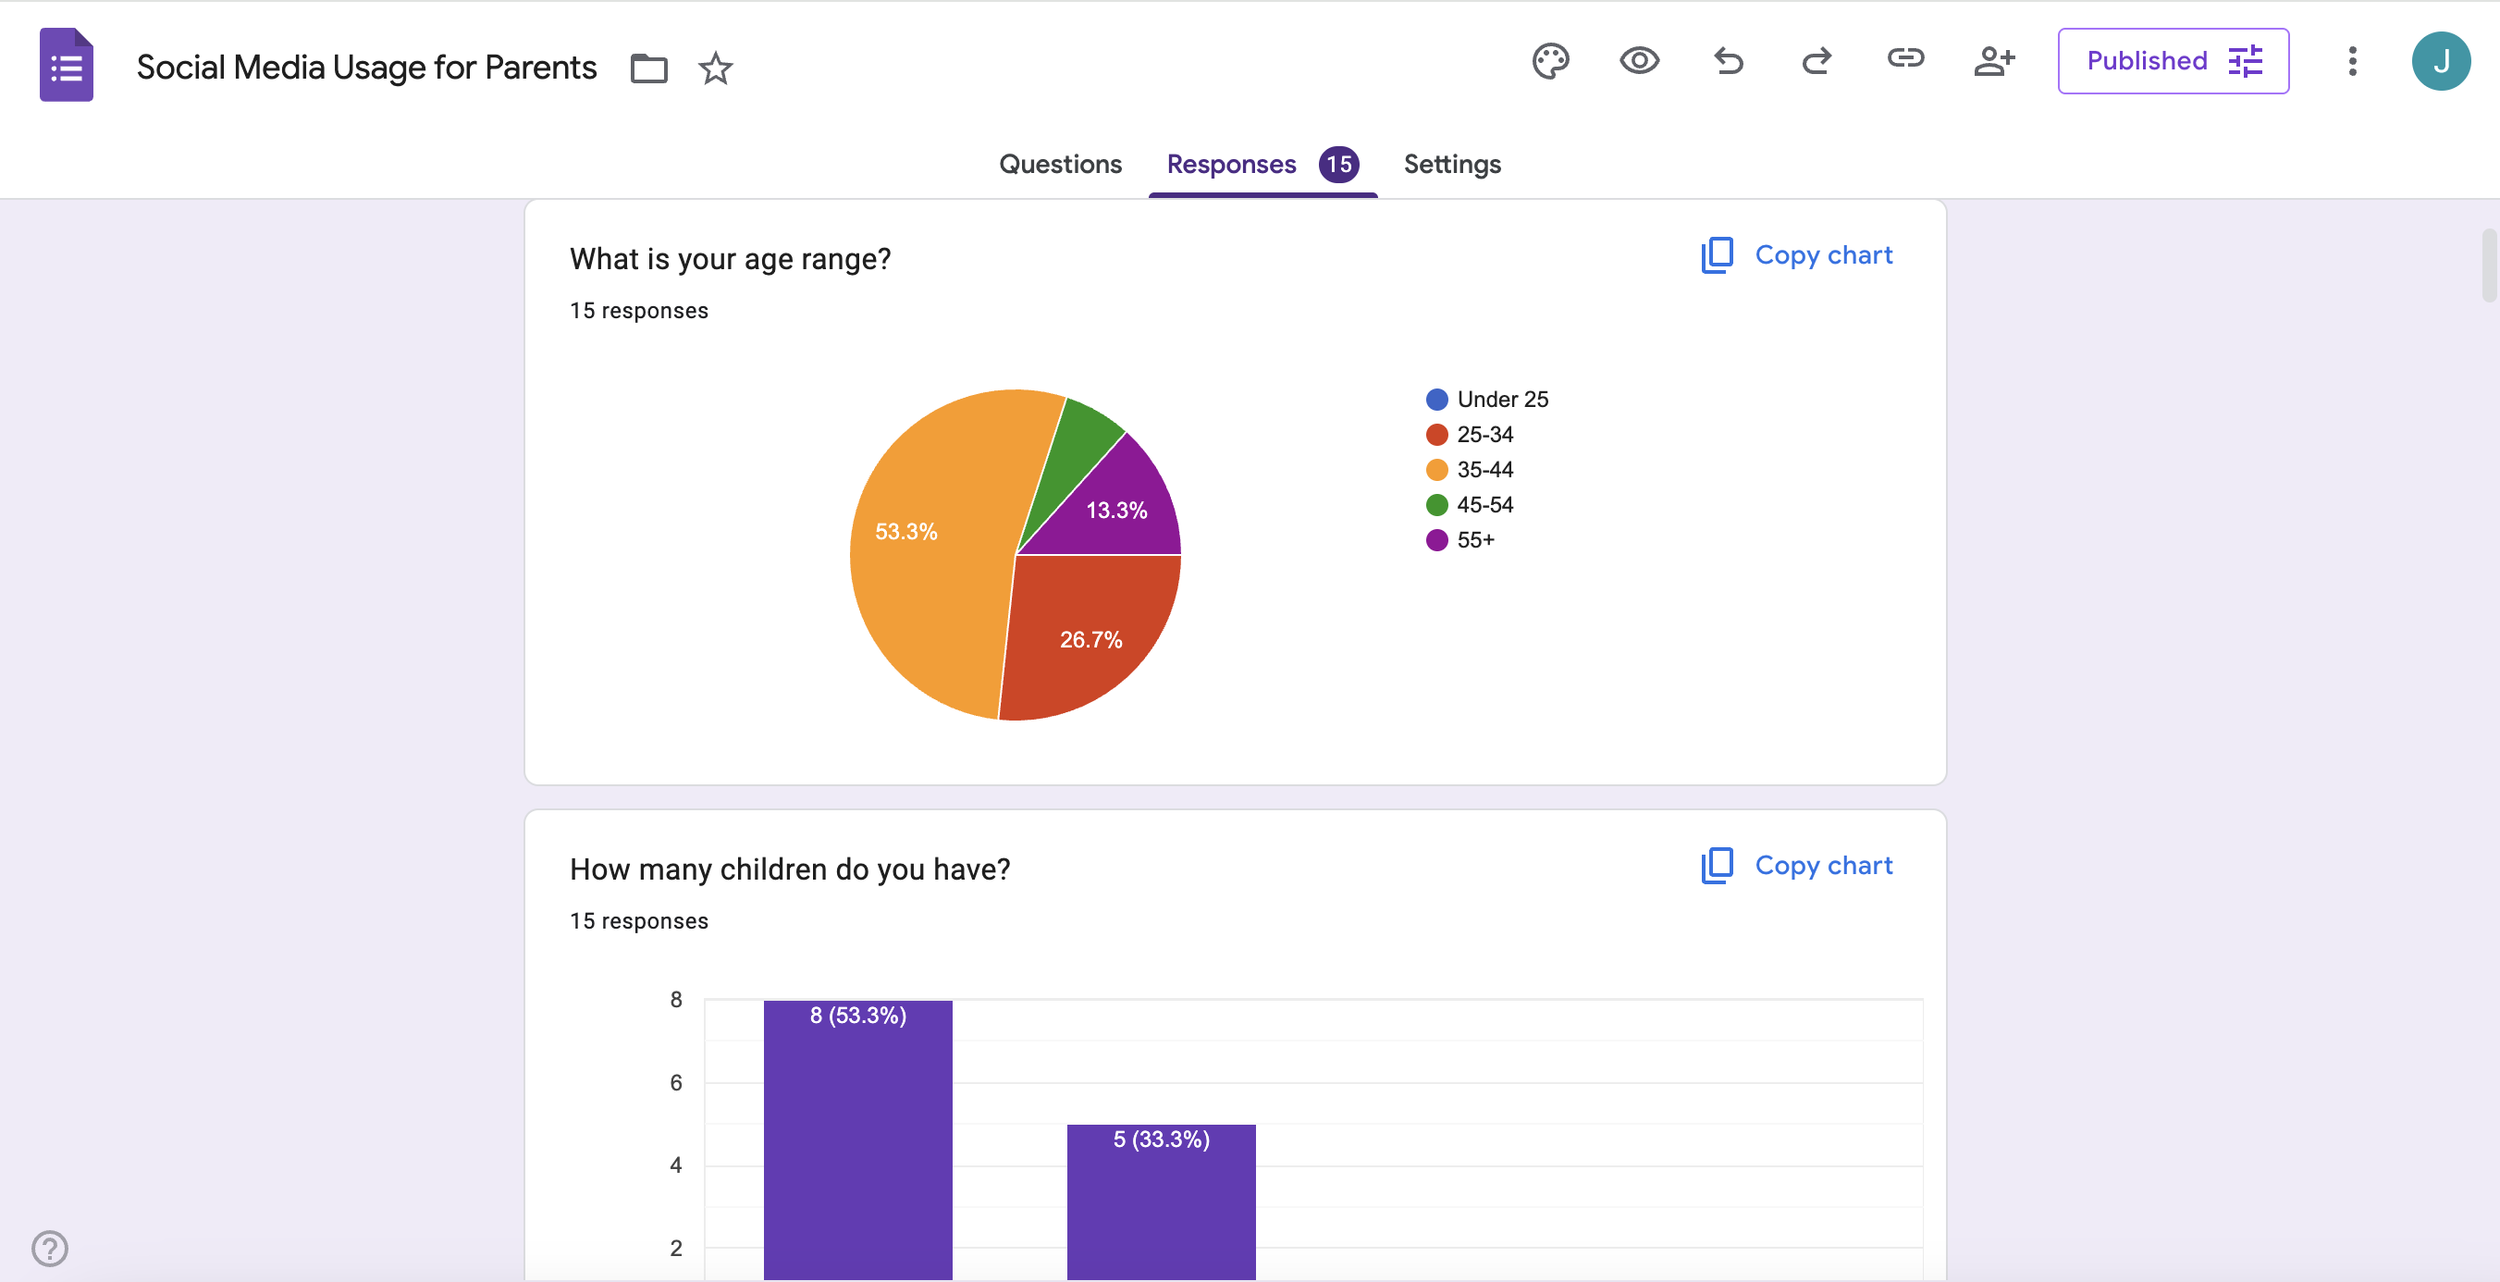Click the undo arrow
2500x1282 pixels.
coord(1728,61)
